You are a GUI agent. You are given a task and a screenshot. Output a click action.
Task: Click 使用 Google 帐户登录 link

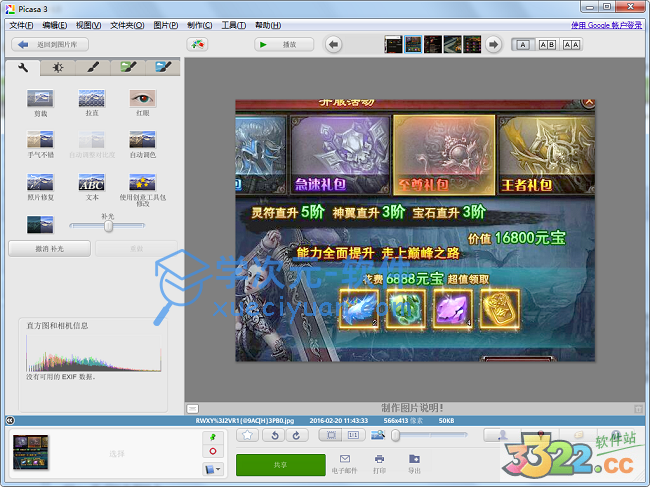click(x=606, y=25)
